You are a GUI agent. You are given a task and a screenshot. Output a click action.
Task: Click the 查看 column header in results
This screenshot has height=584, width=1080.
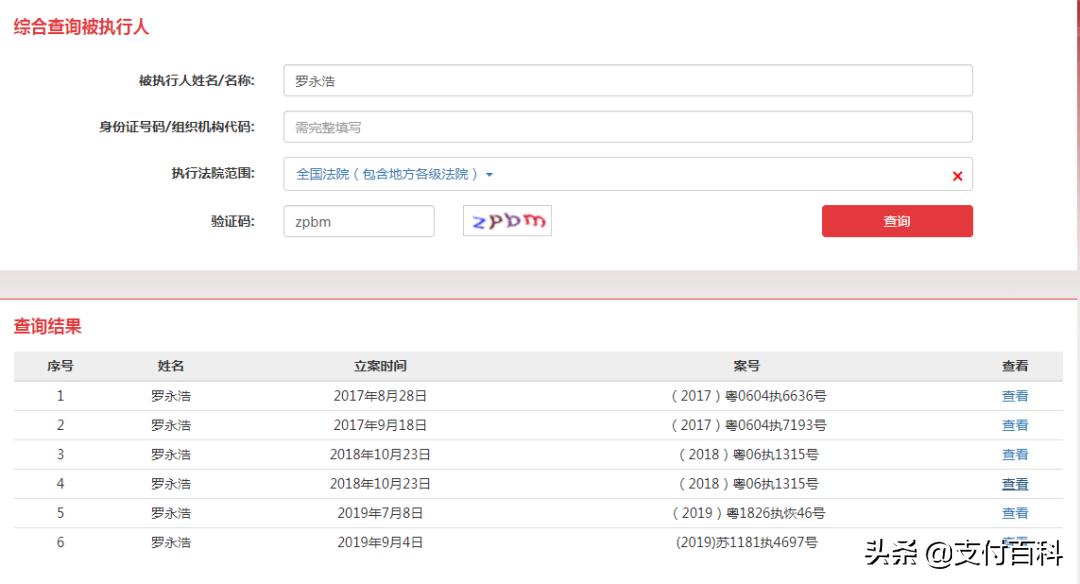point(1015,366)
